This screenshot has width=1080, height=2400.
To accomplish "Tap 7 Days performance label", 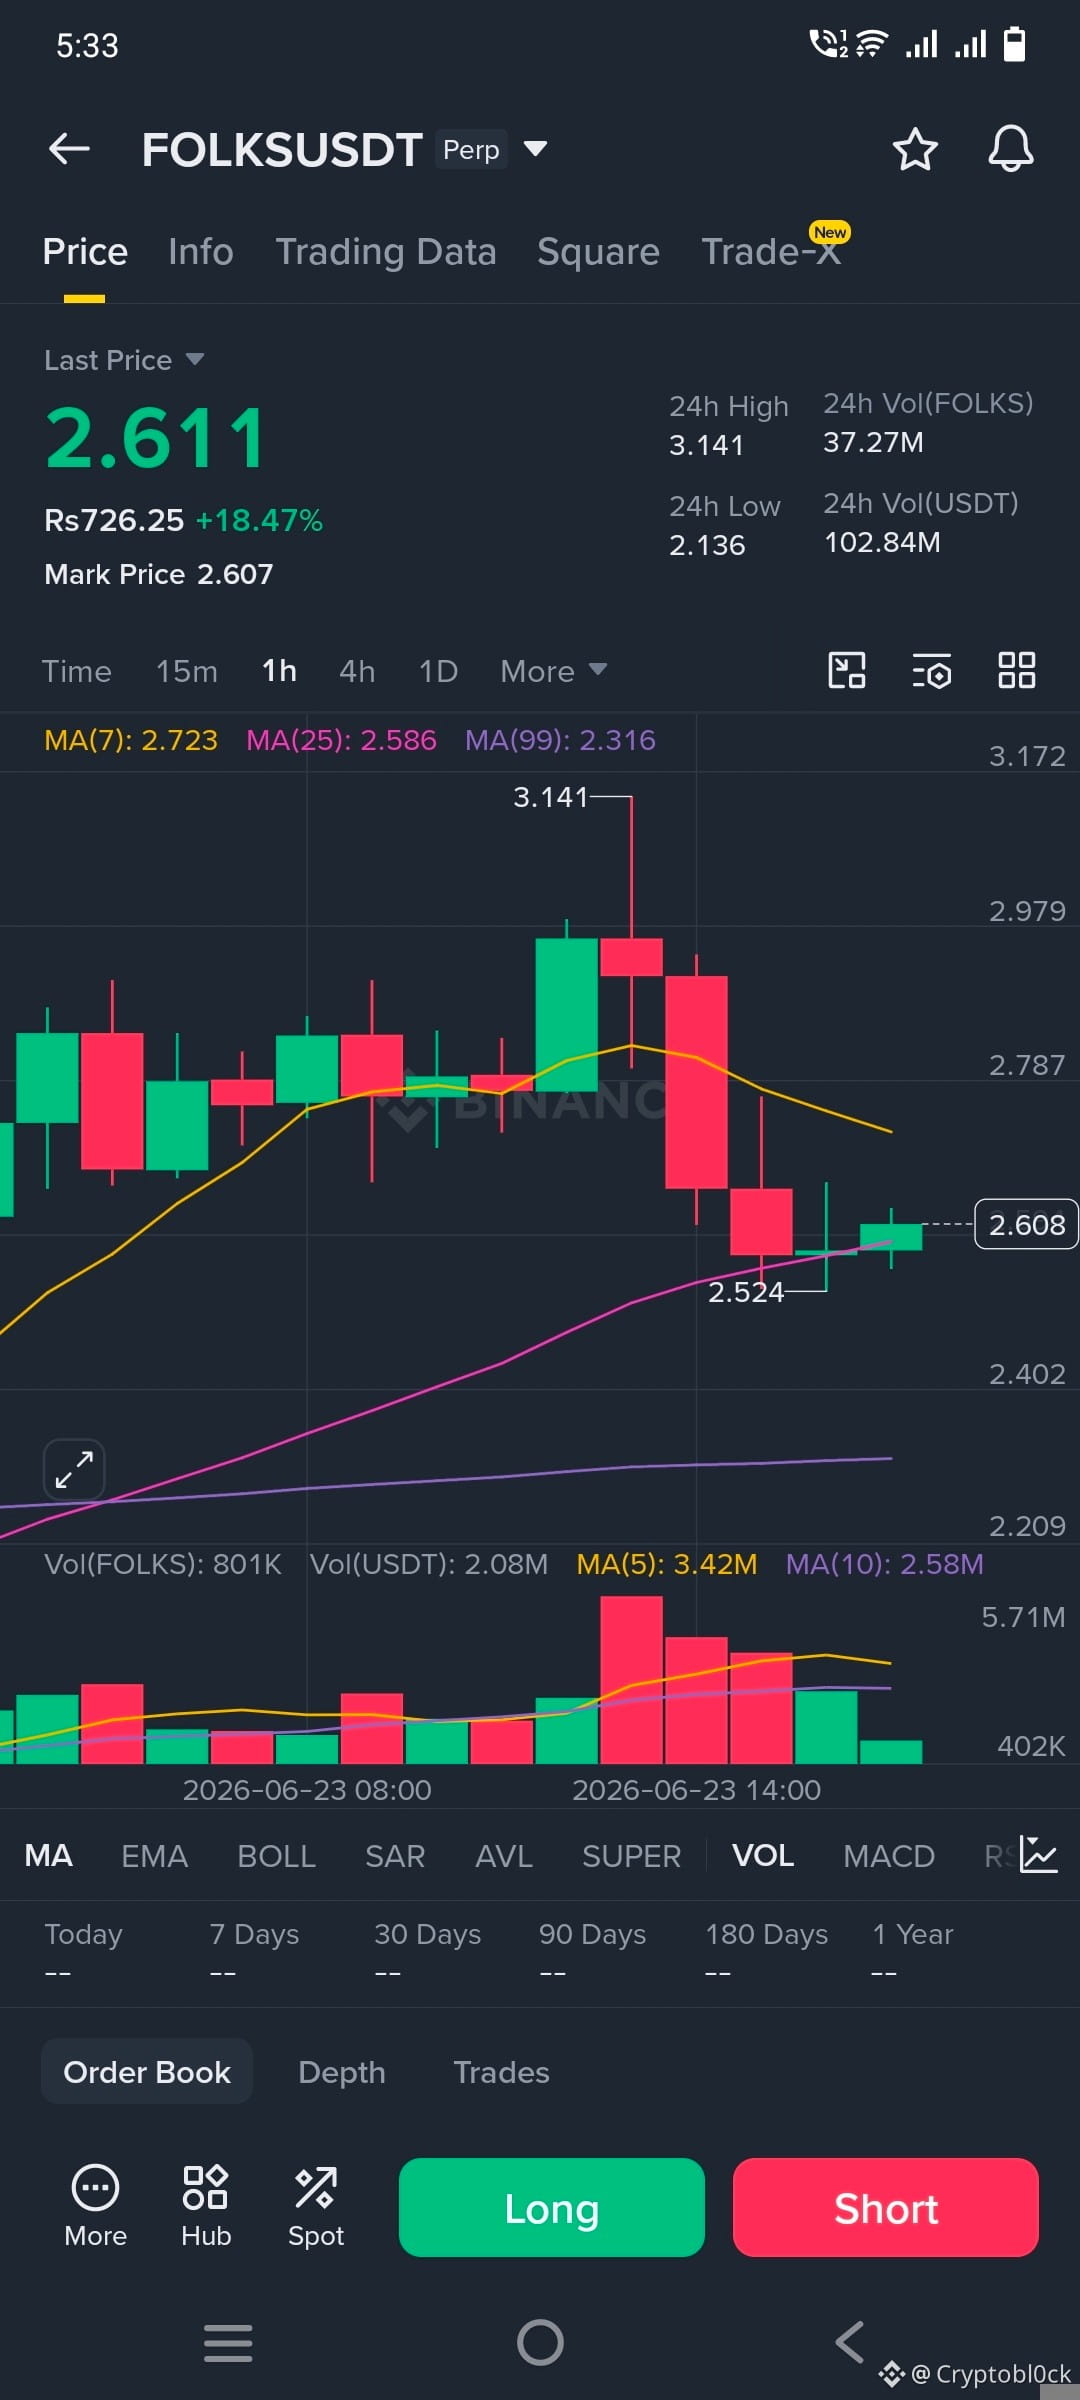I will tap(254, 1934).
